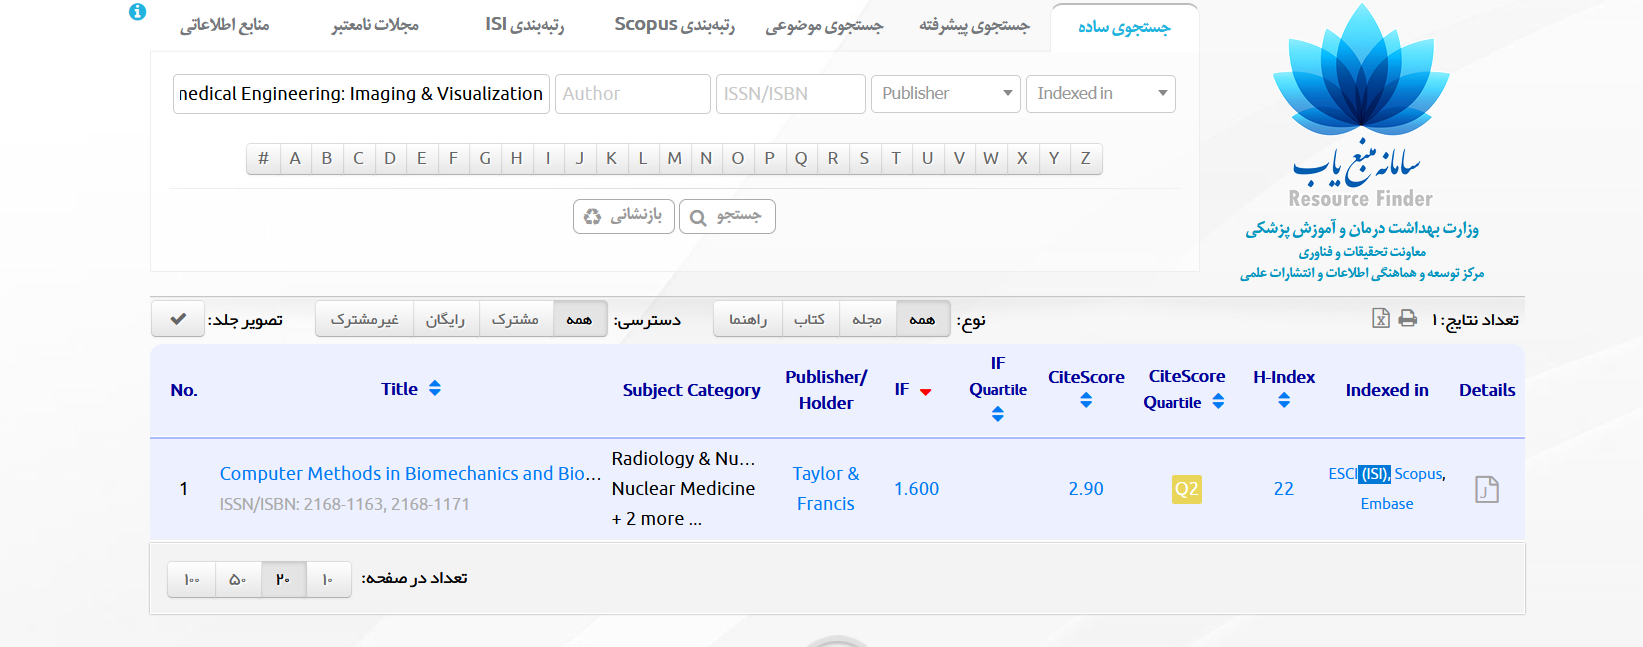Click the جستجو search button
Image resolution: width=1643 pixels, height=647 pixels.
[x=727, y=216]
